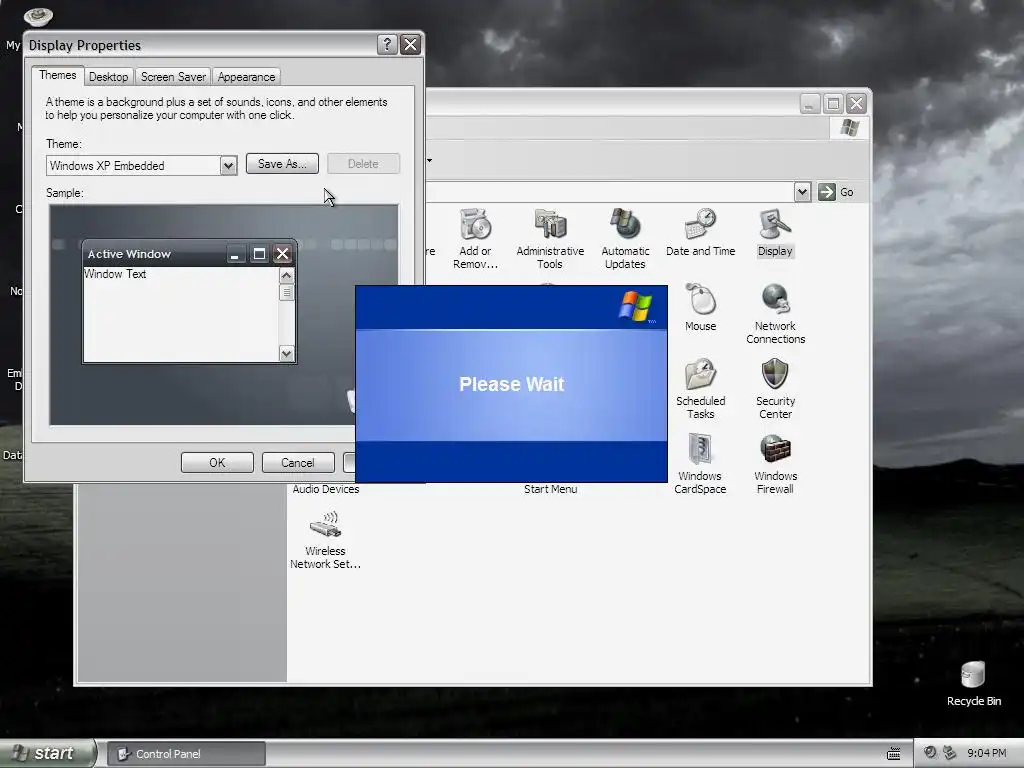Screen dimensions: 1024x768
Task: Open Date and Time applet
Action: 700,232
